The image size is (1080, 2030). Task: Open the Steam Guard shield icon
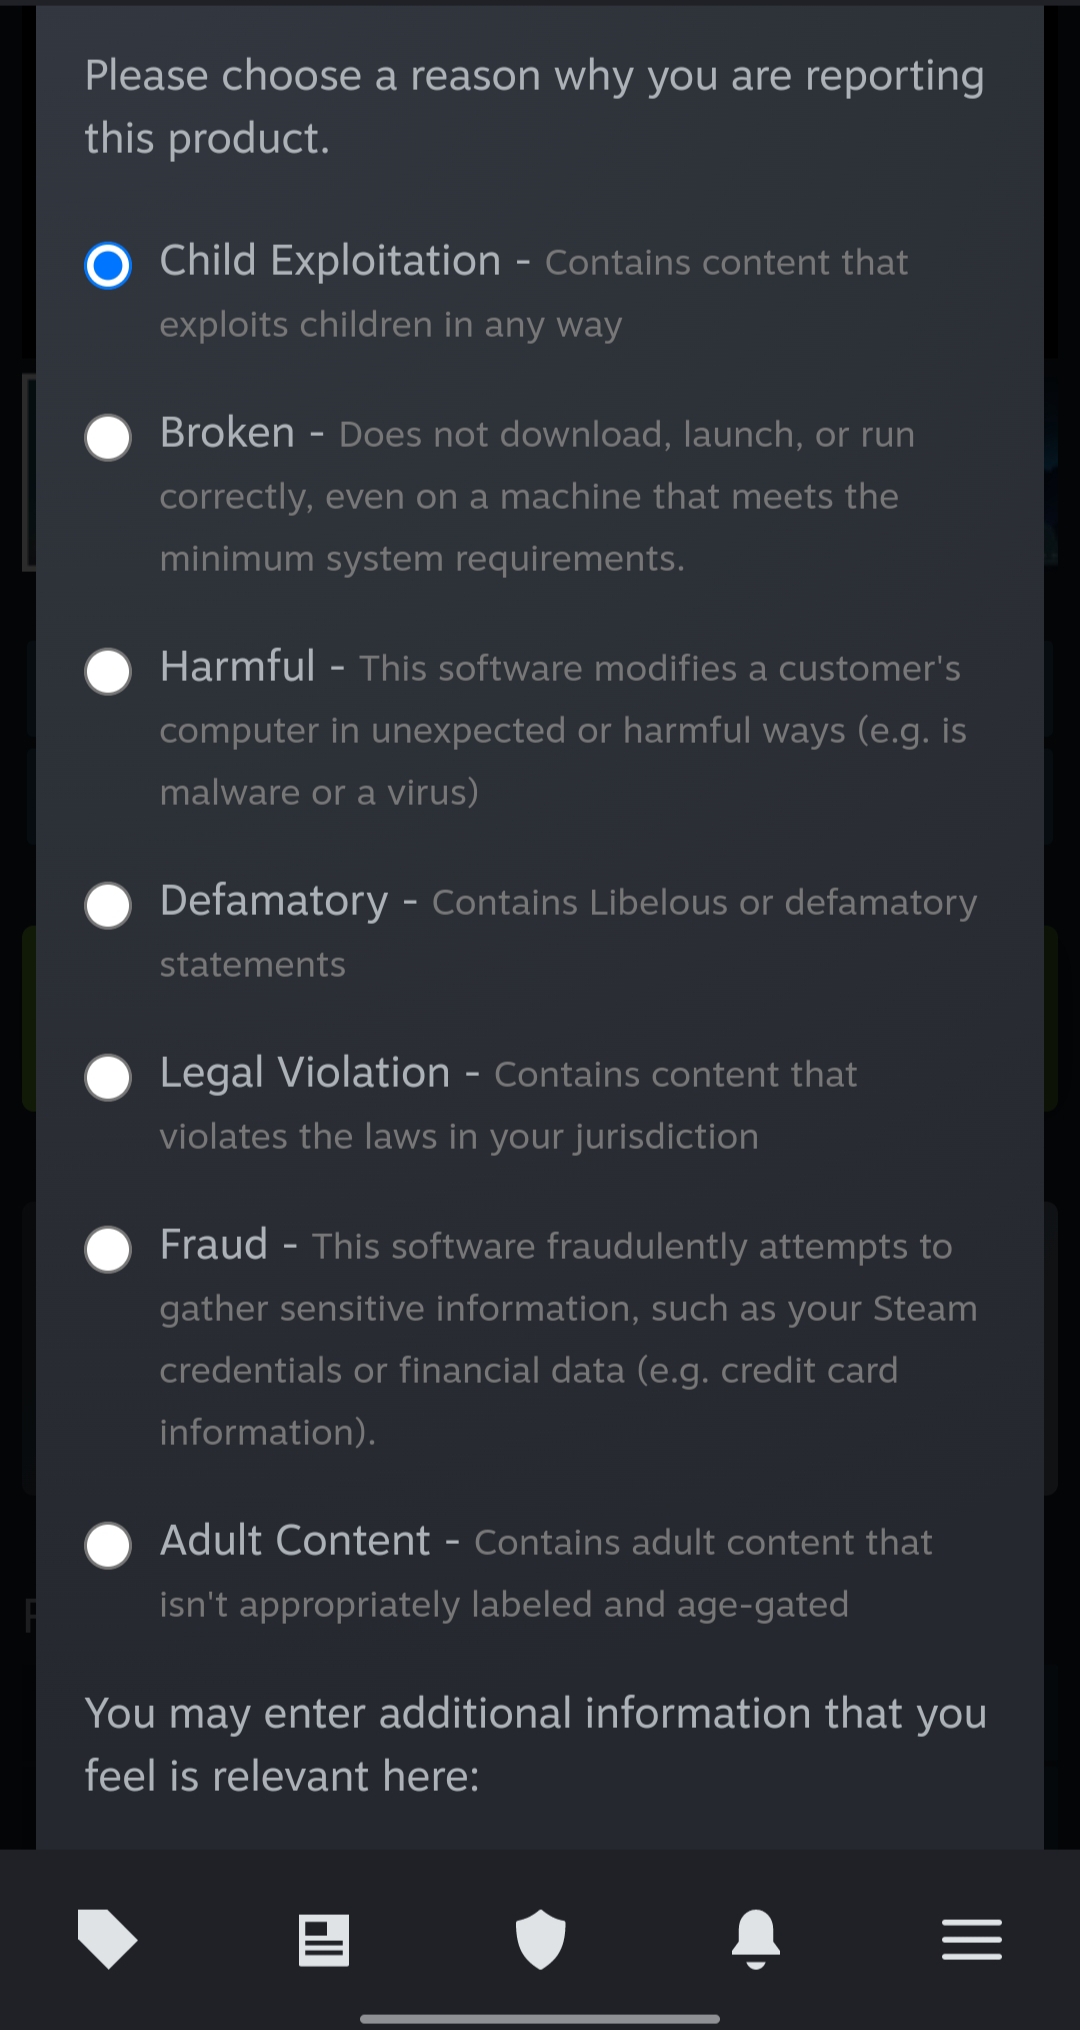(540, 1939)
